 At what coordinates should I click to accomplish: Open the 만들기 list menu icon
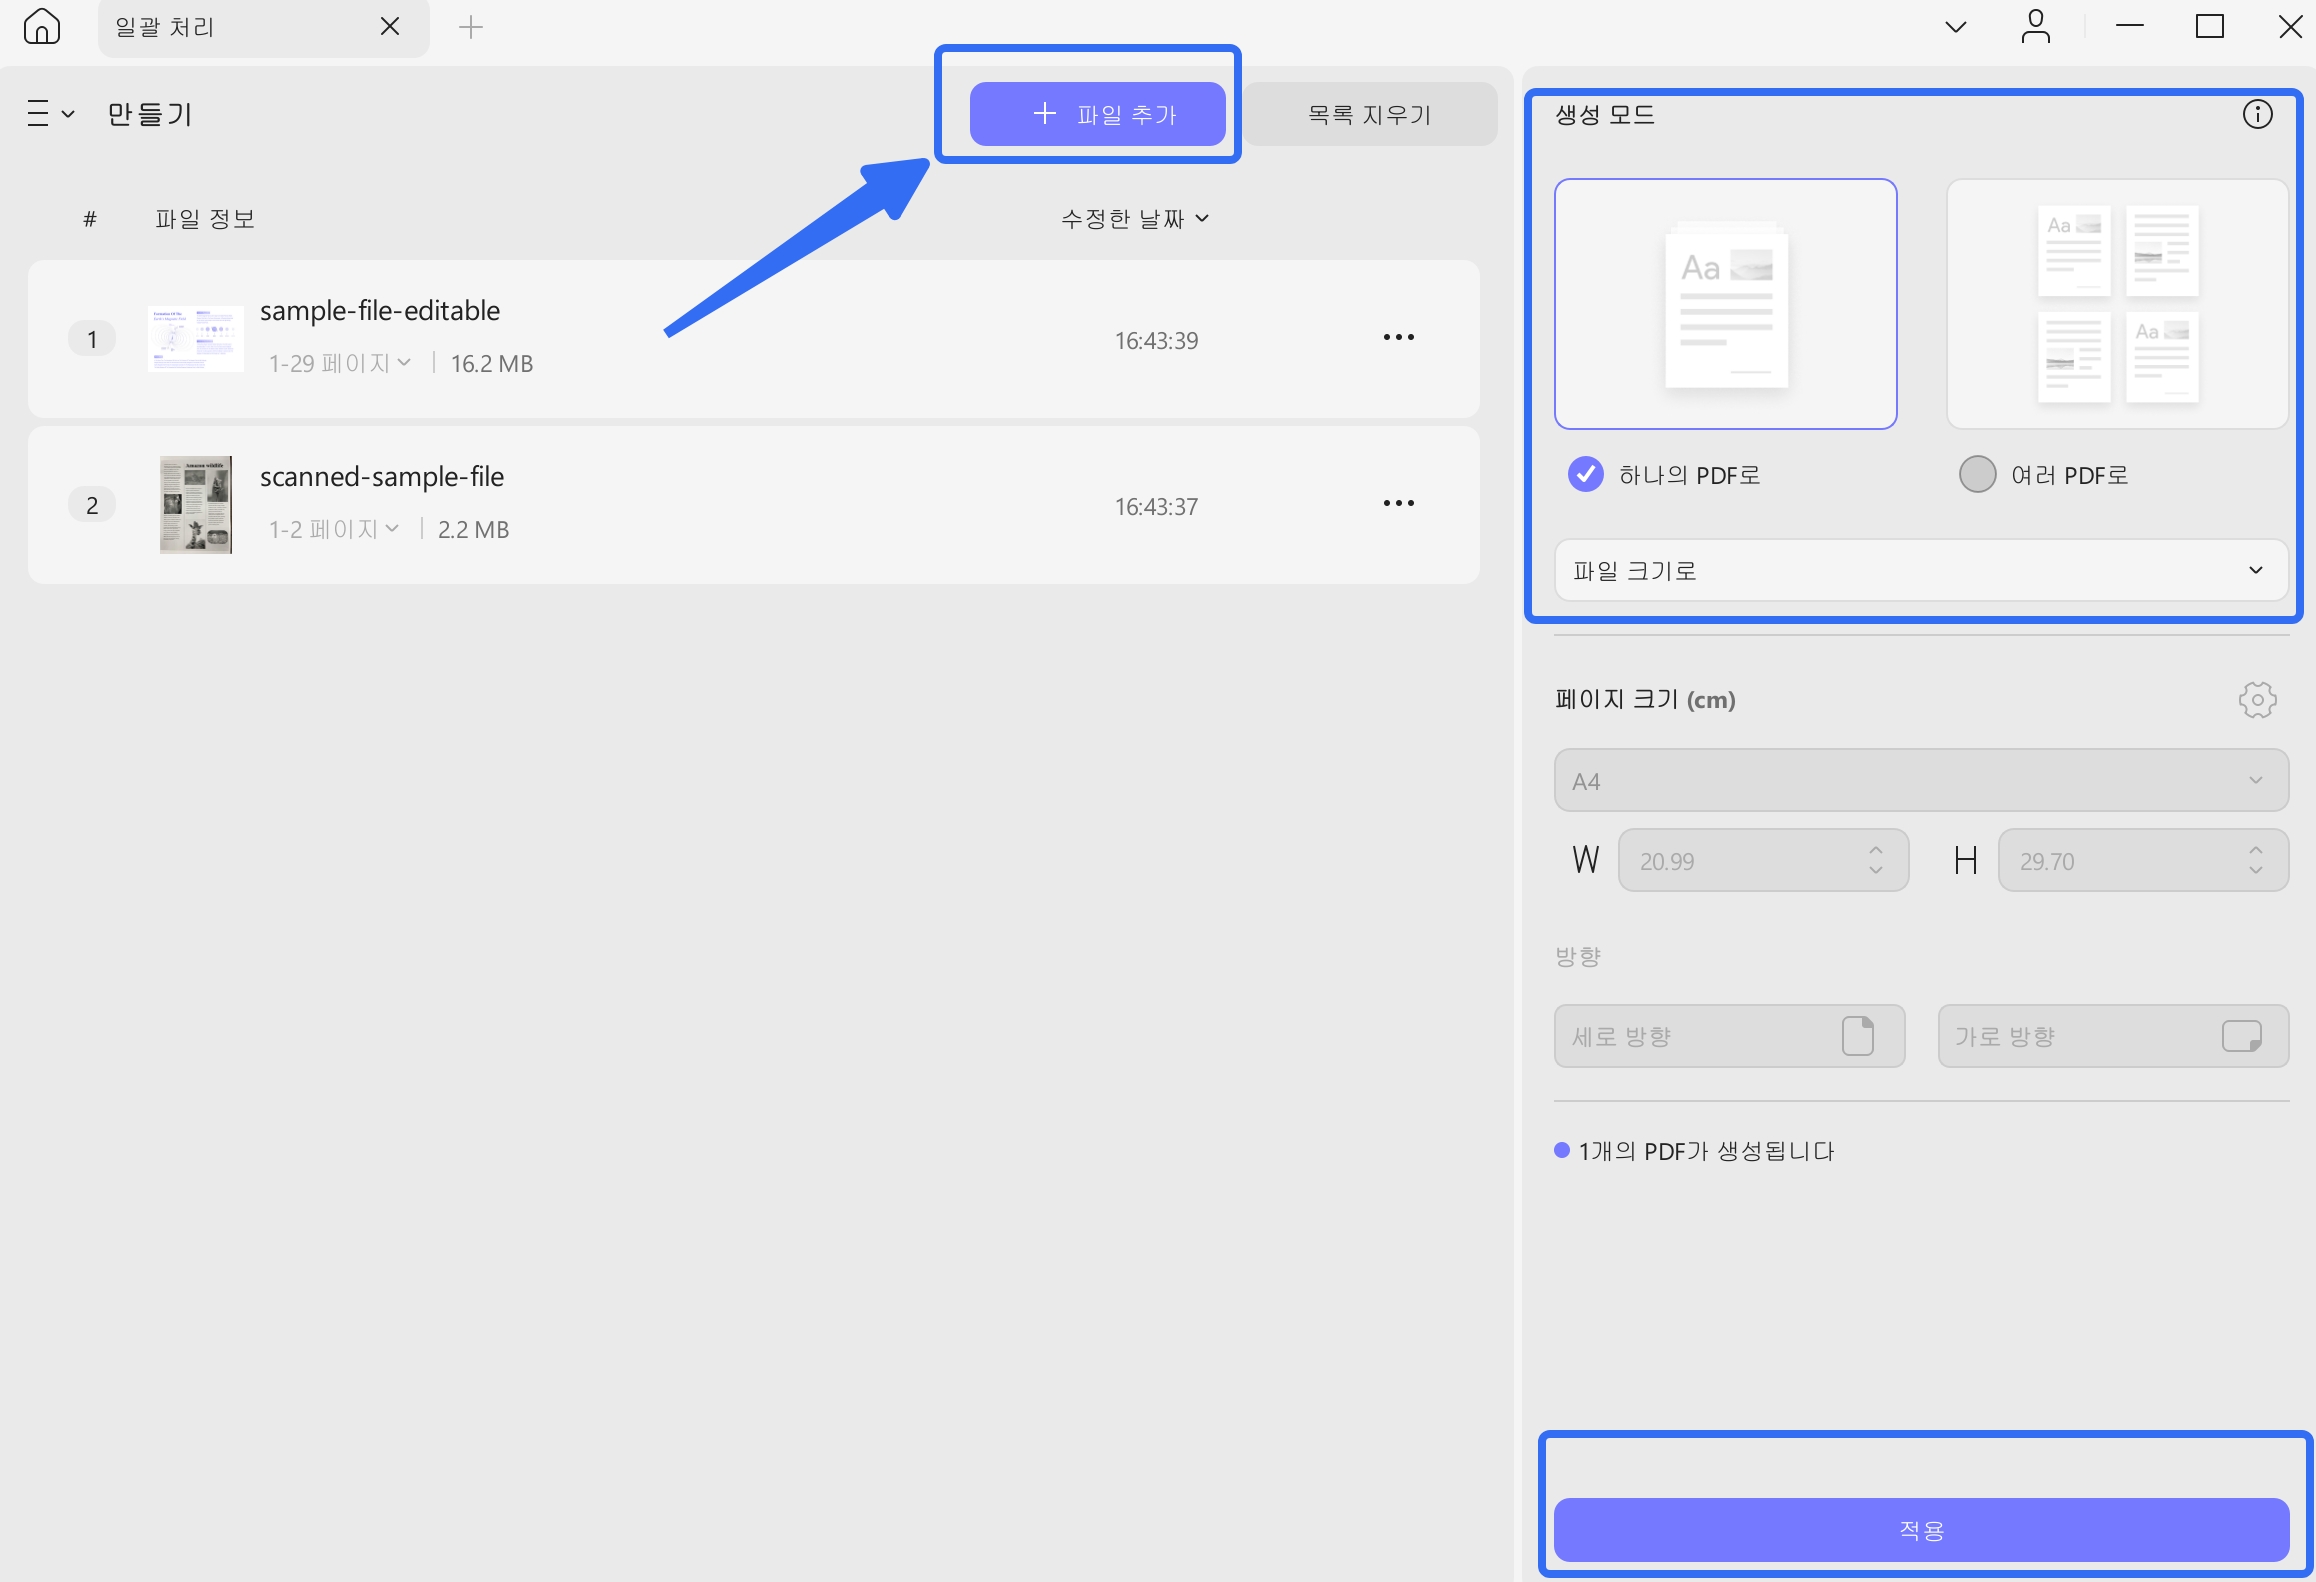[50, 114]
